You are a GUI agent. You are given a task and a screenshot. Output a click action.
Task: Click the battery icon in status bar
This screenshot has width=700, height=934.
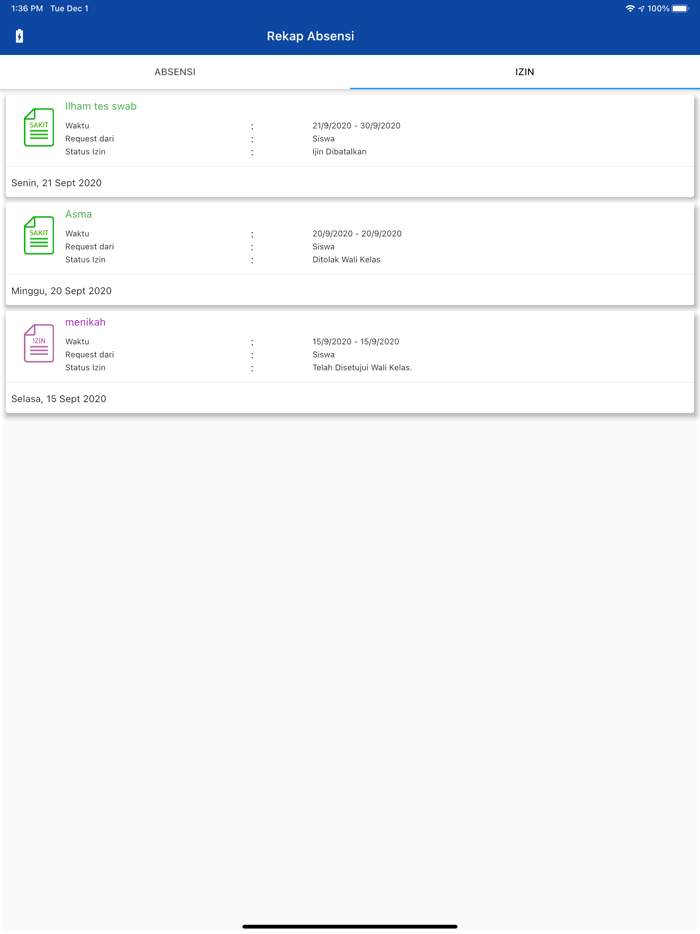[680, 9]
